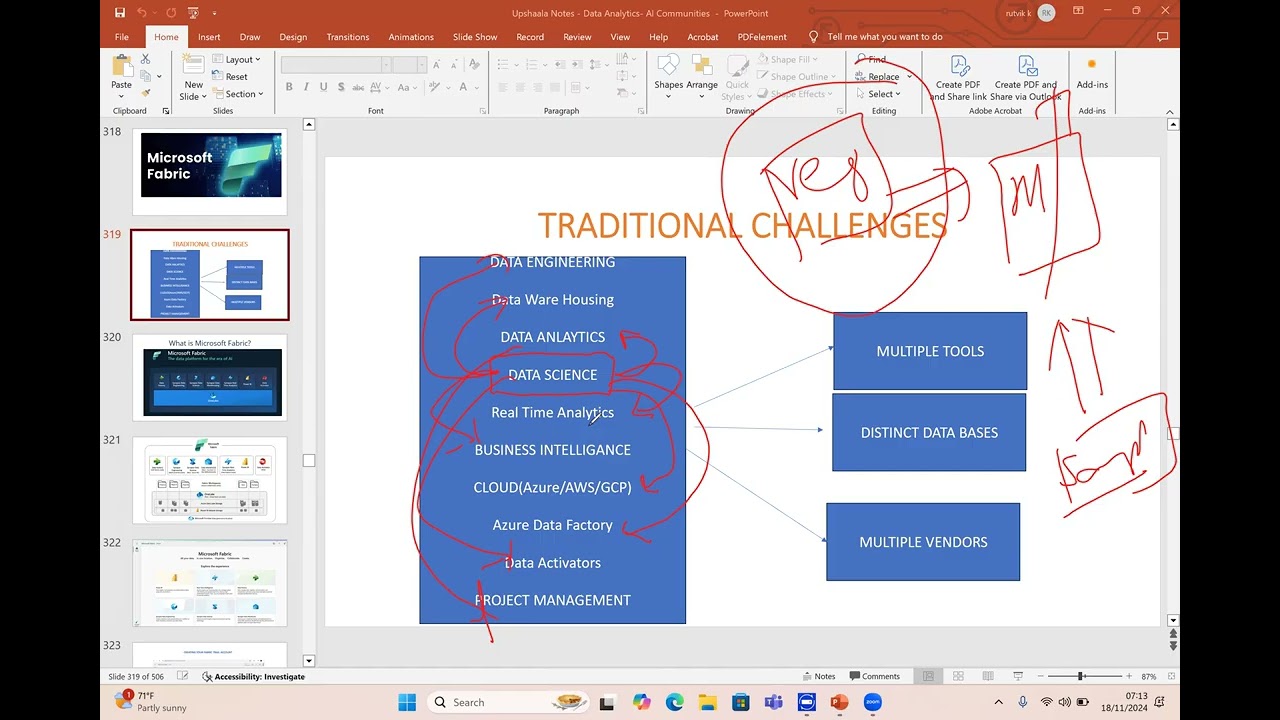Click the Copy icon

tap(145, 76)
